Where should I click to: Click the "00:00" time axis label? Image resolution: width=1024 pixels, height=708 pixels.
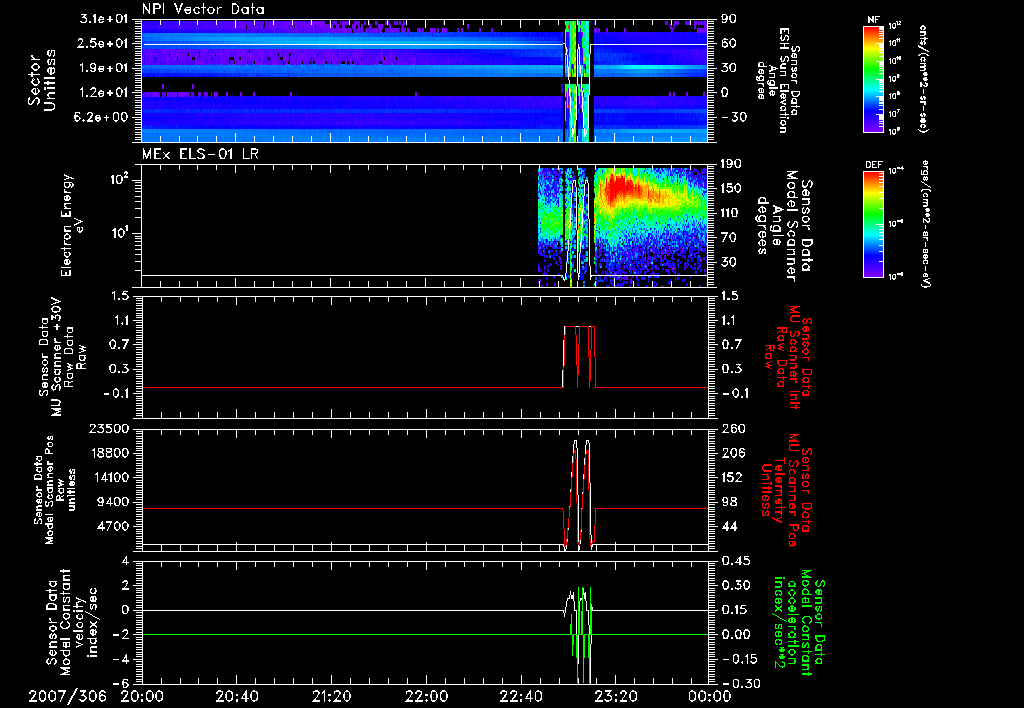(x=709, y=697)
